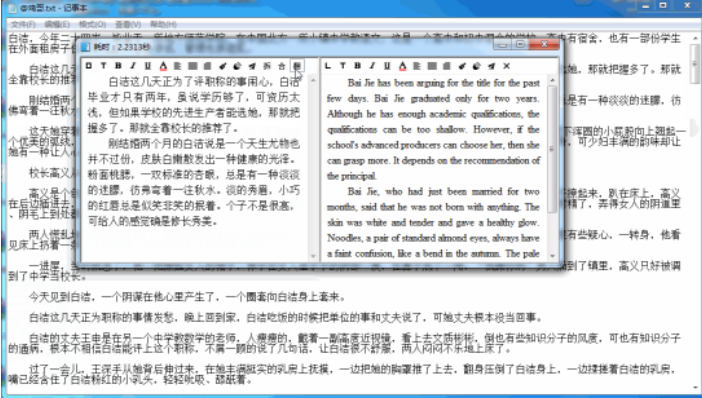Click the paper-plane icon in right pane toolbar

(x=492, y=66)
